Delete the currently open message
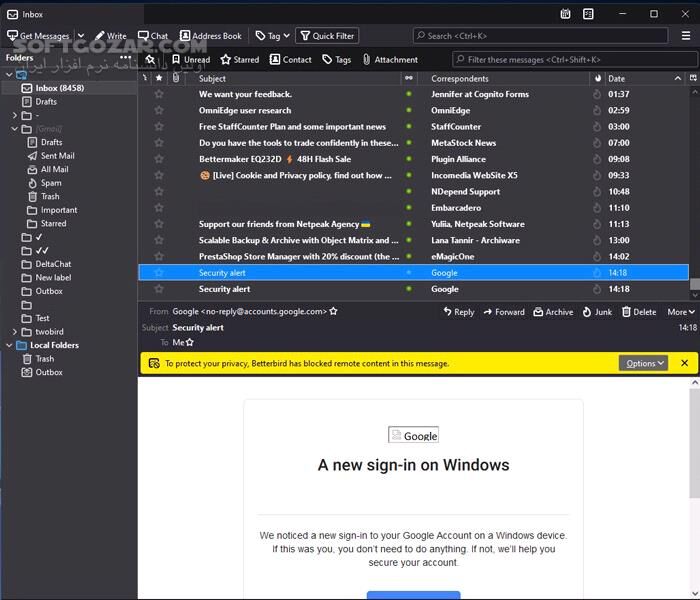Viewport: 700px width, 600px height. (639, 312)
